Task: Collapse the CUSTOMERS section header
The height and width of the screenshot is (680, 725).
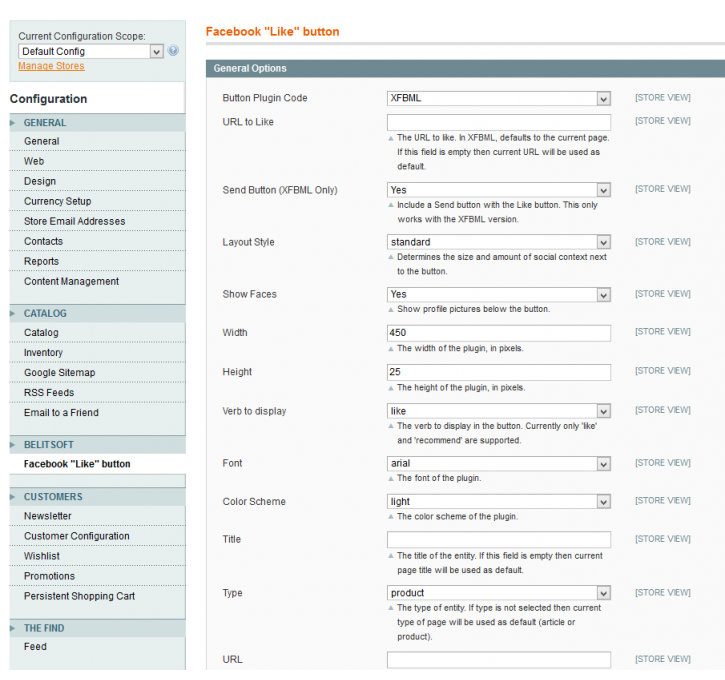Action: pos(97,496)
